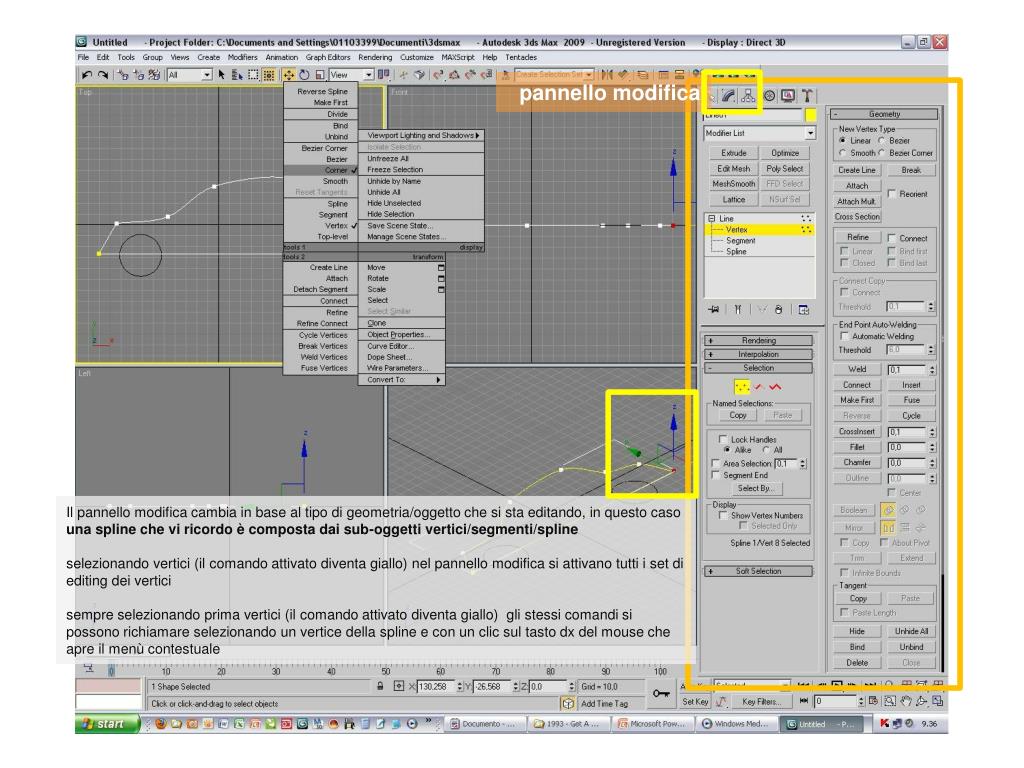Enable Connect checkbox next to Refine
Viewport: 1024px width, 768px height.
tap(891, 238)
